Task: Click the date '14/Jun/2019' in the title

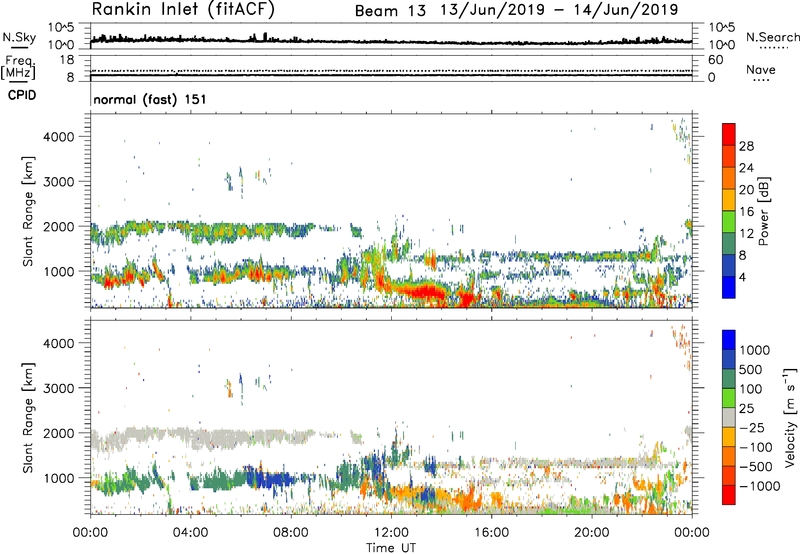Action: [627, 10]
